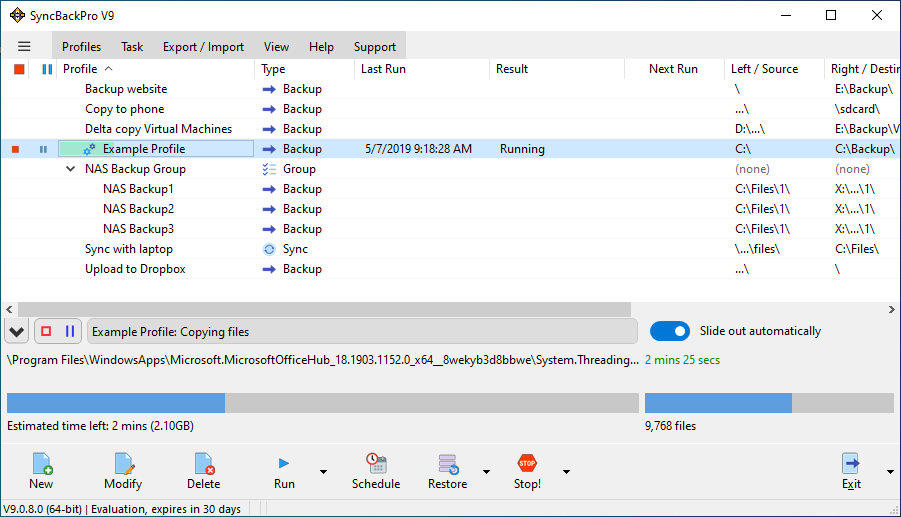Click the Restore button
This screenshot has height=517, width=901.
pos(447,471)
